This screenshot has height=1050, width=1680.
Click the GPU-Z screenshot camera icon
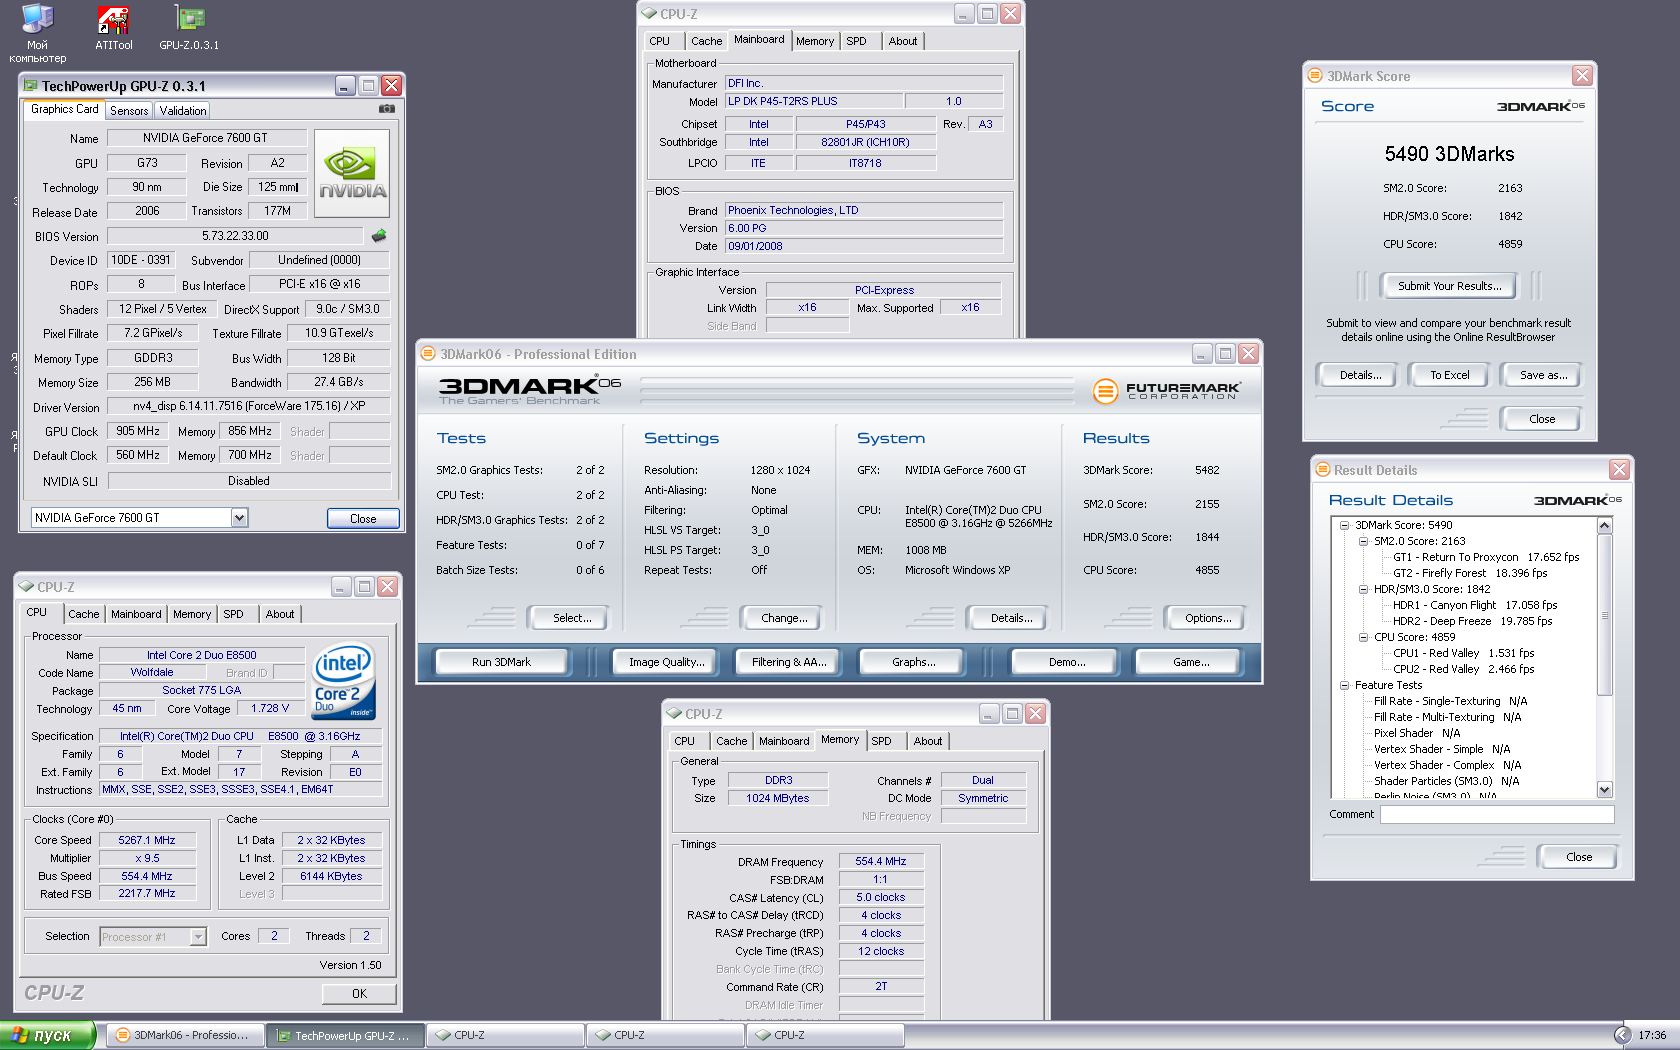pyautogui.click(x=387, y=109)
